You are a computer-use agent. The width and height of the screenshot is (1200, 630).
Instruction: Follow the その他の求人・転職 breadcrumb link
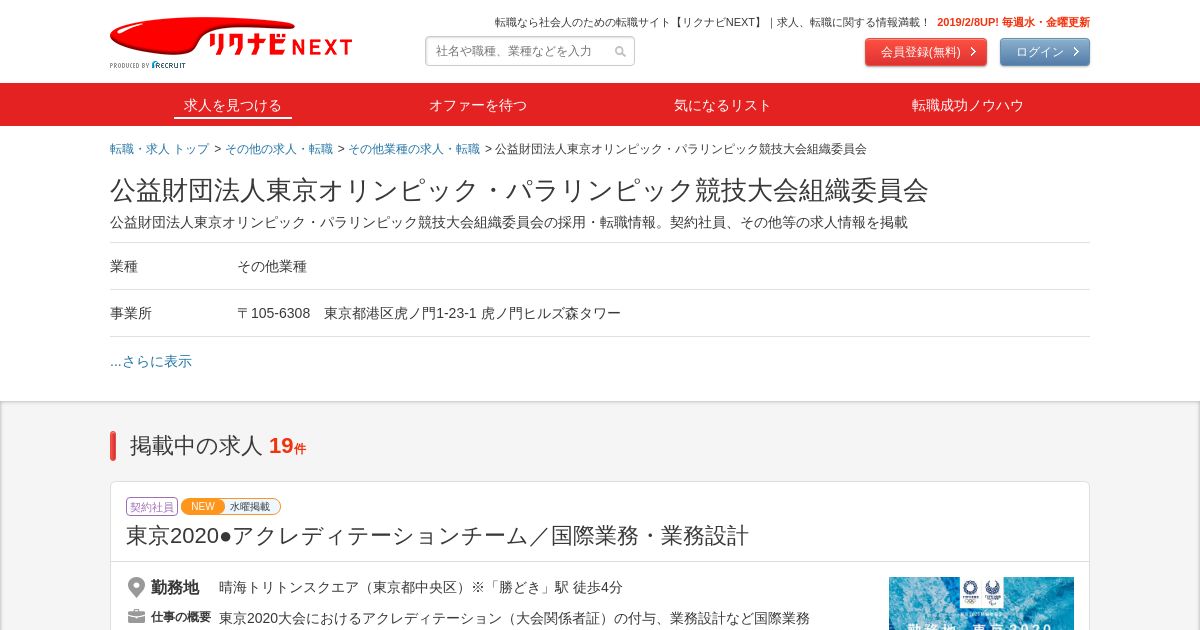click(279, 149)
